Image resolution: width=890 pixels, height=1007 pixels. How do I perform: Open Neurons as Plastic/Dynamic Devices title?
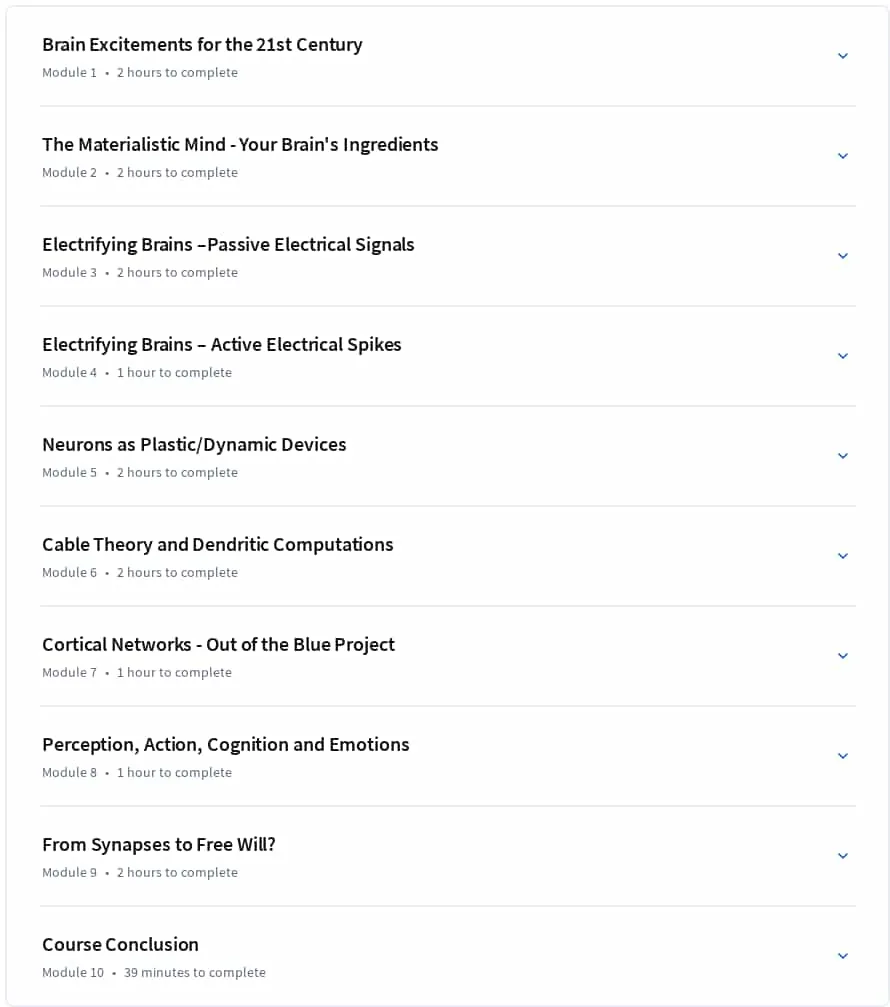point(194,445)
